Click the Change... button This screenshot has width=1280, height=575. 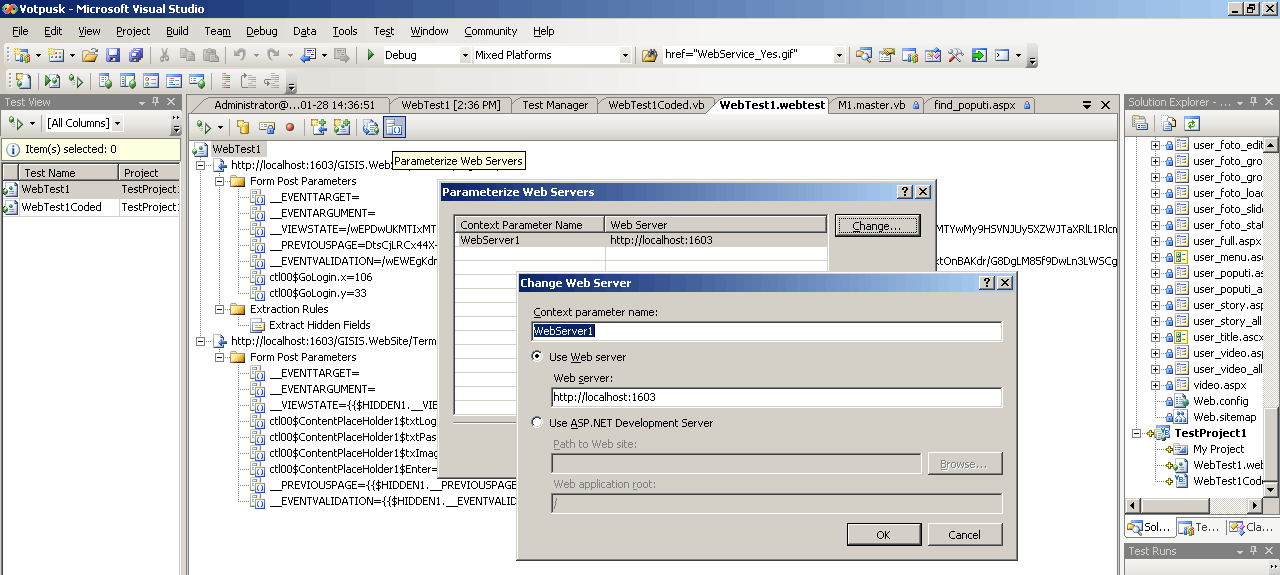[x=877, y=226]
